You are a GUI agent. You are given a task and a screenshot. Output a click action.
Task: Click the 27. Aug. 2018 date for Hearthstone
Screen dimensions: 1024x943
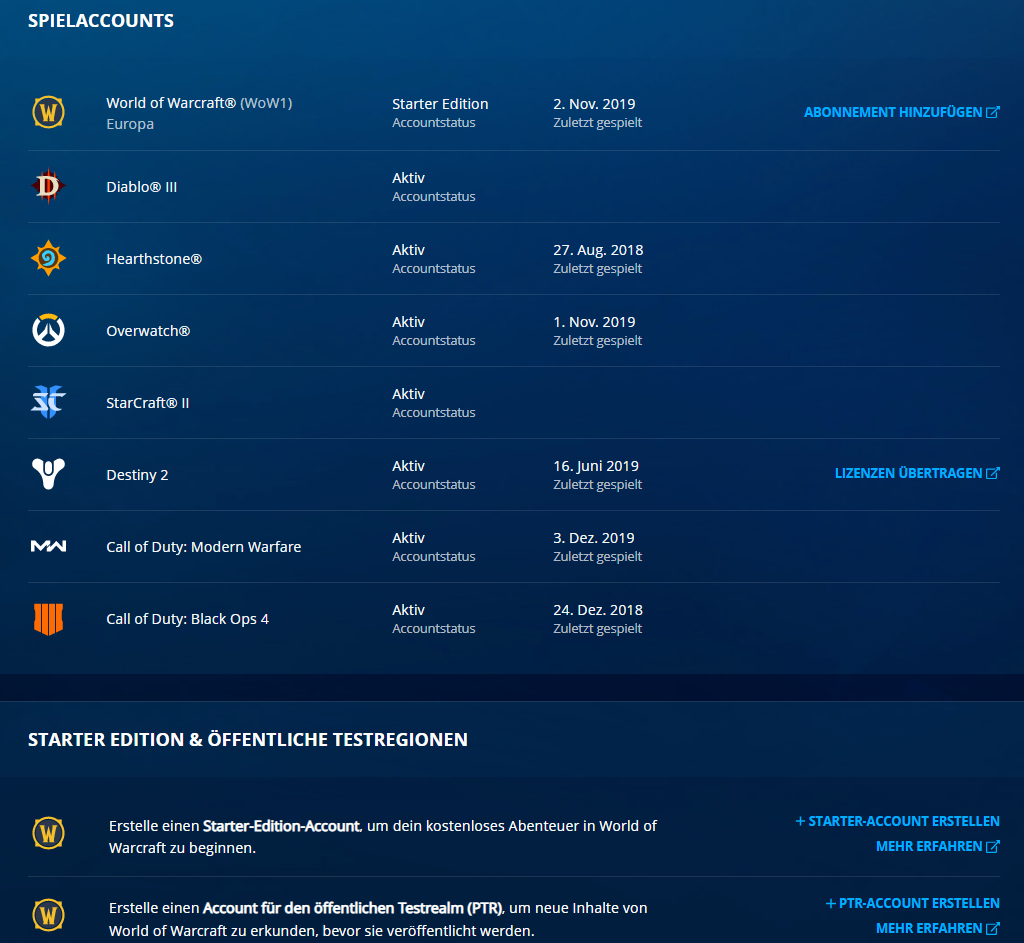pos(598,250)
